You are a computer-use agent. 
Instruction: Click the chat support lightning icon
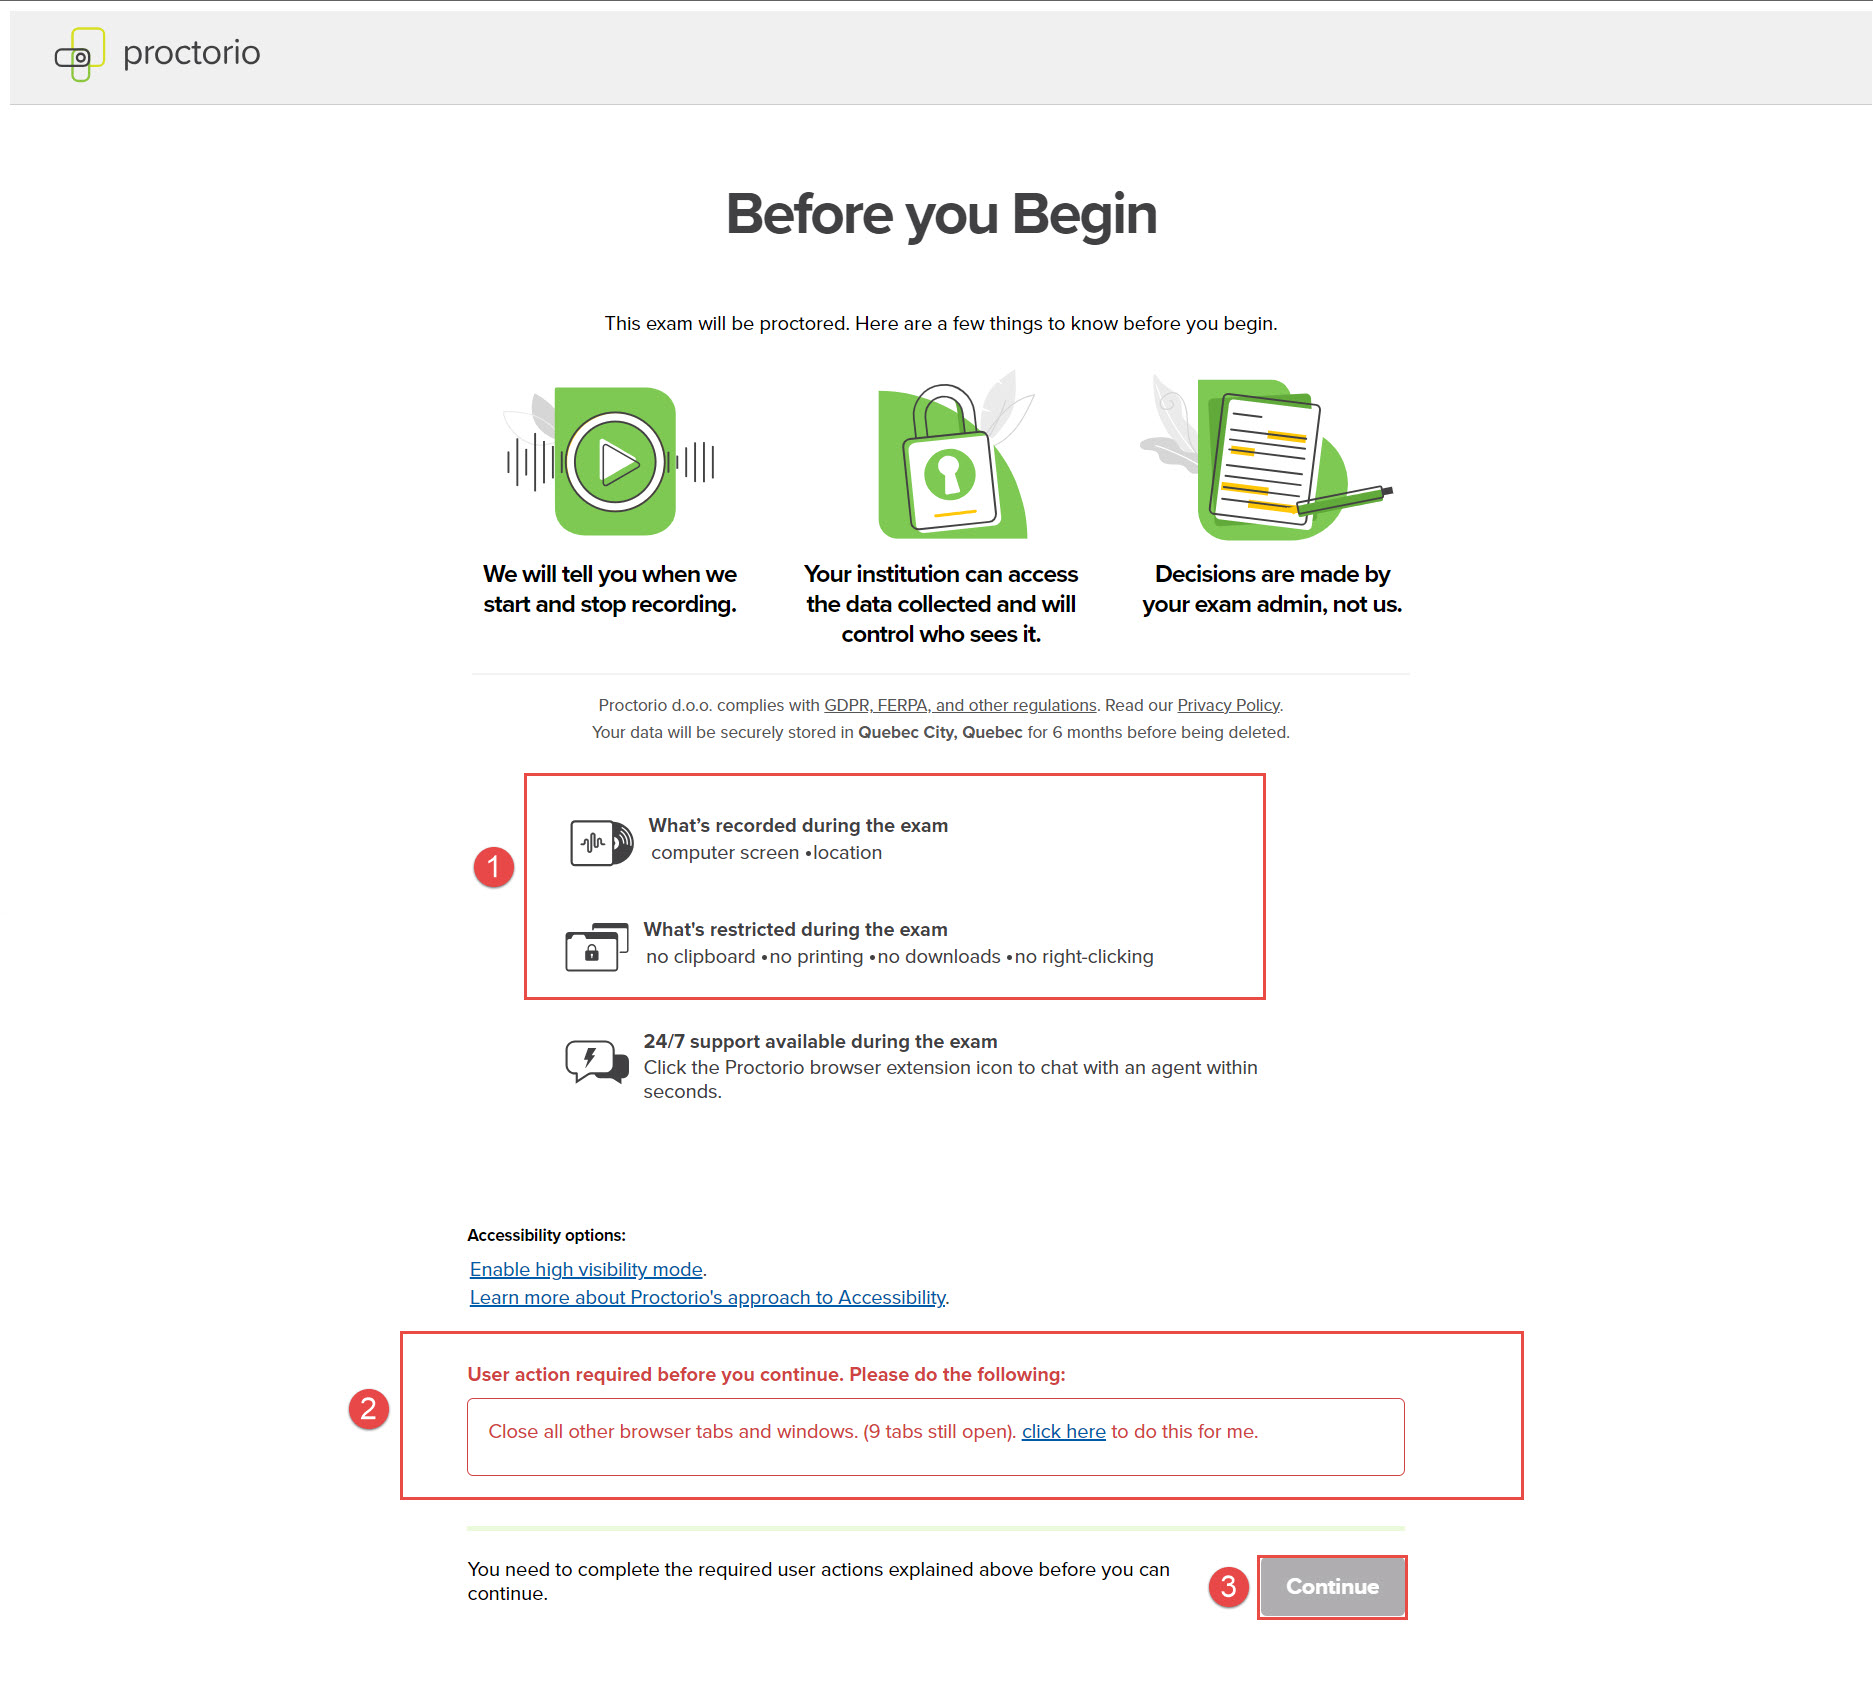click(x=597, y=1061)
